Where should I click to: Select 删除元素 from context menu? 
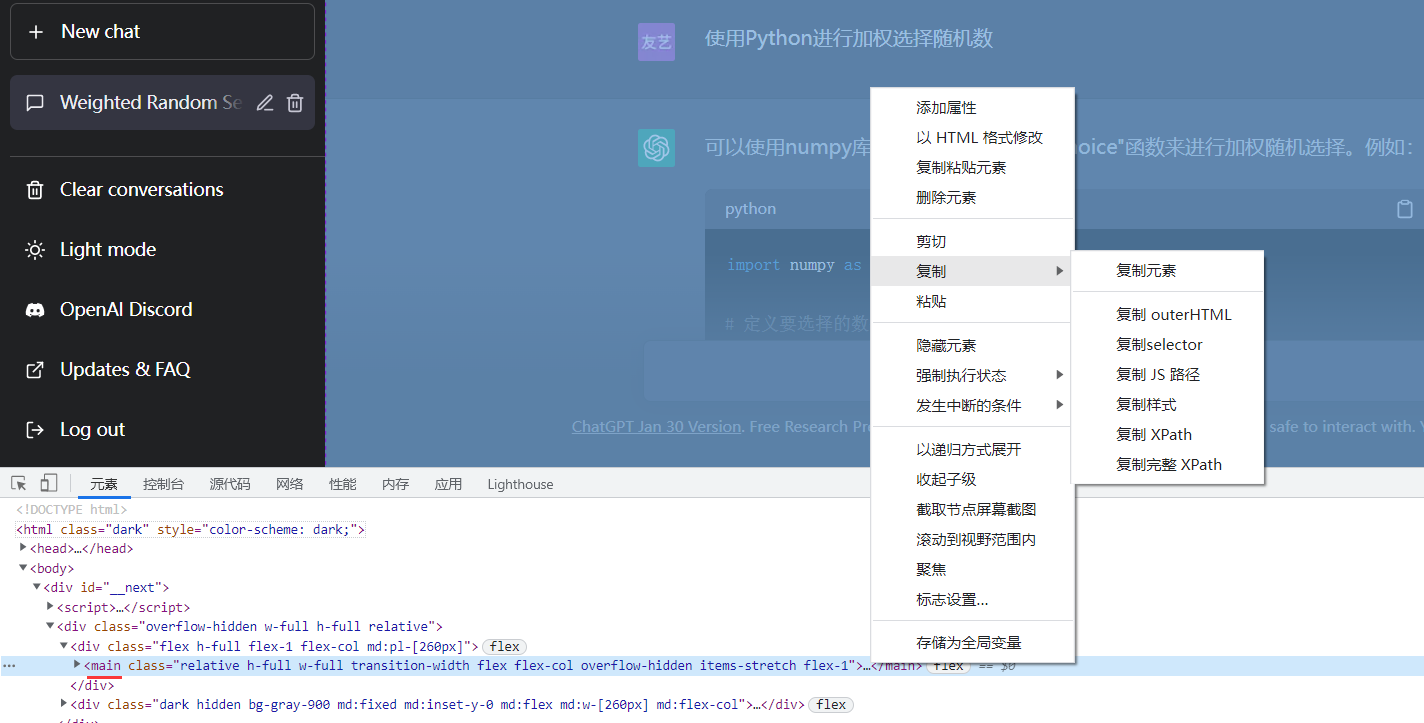[973, 198]
